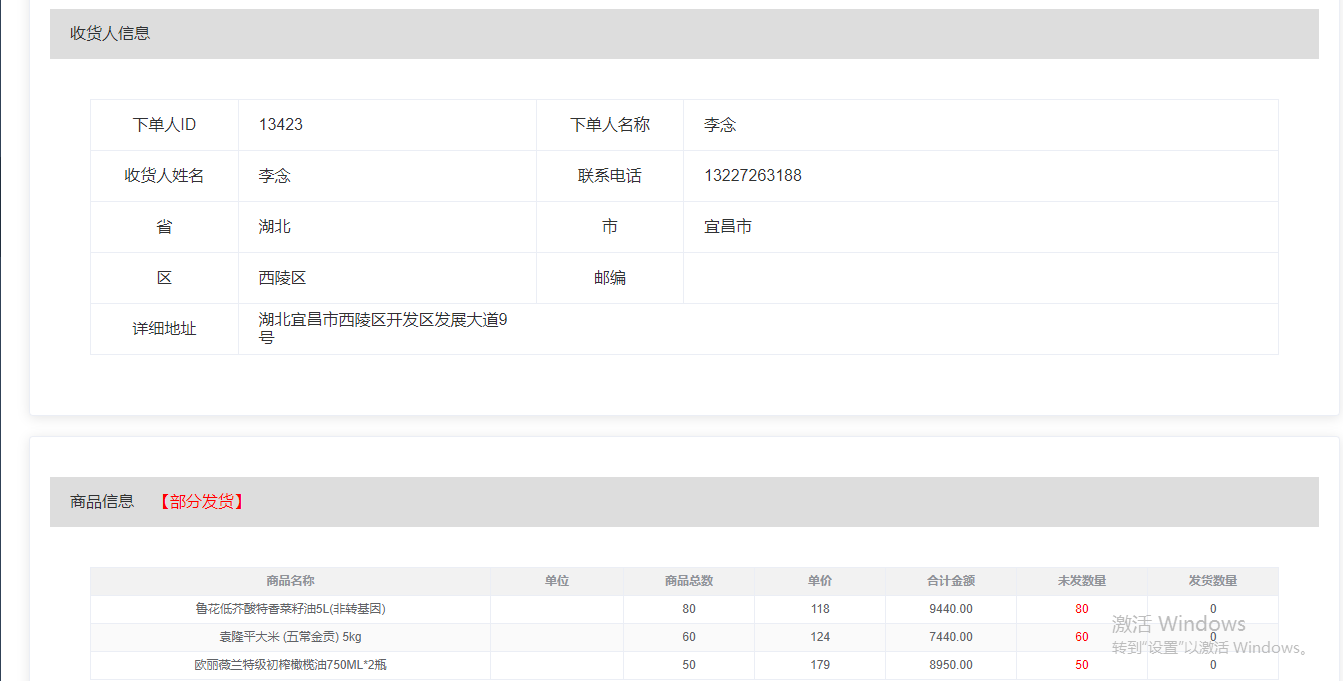The width and height of the screenshot is (1343, 681).
Task: Select the 鲁花低芥酸特香菜籽油5L product row
Action: [x=290, y=609]
